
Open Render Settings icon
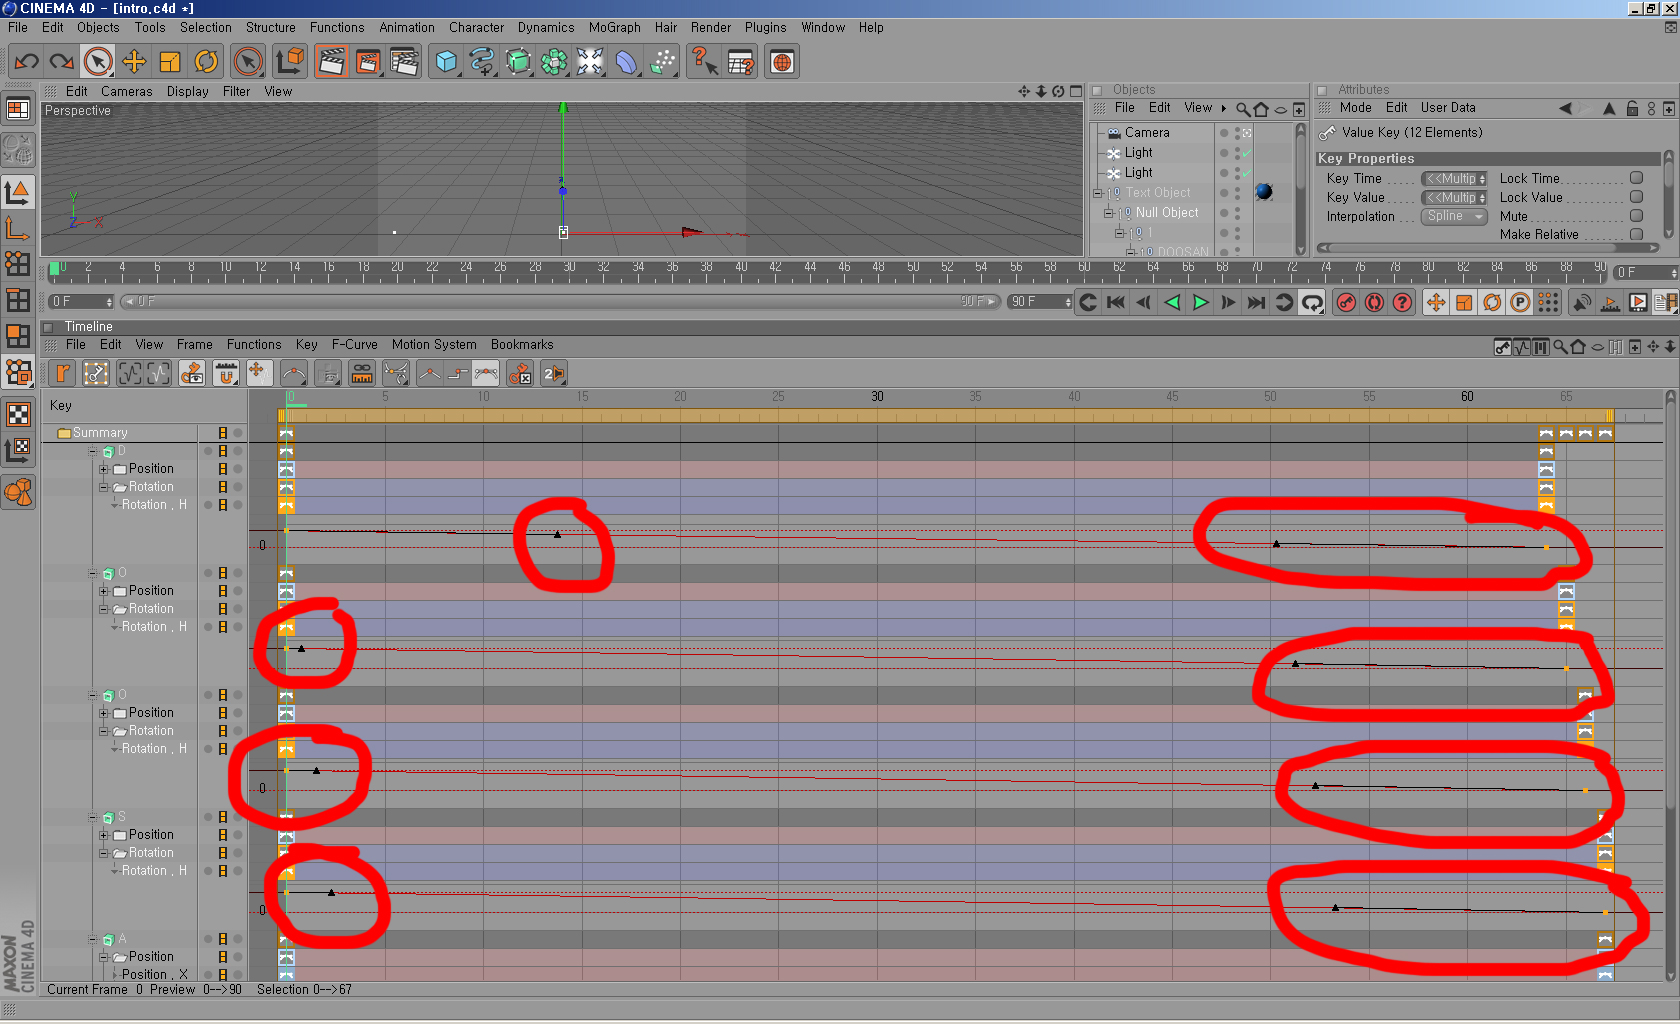pos(404,62)
